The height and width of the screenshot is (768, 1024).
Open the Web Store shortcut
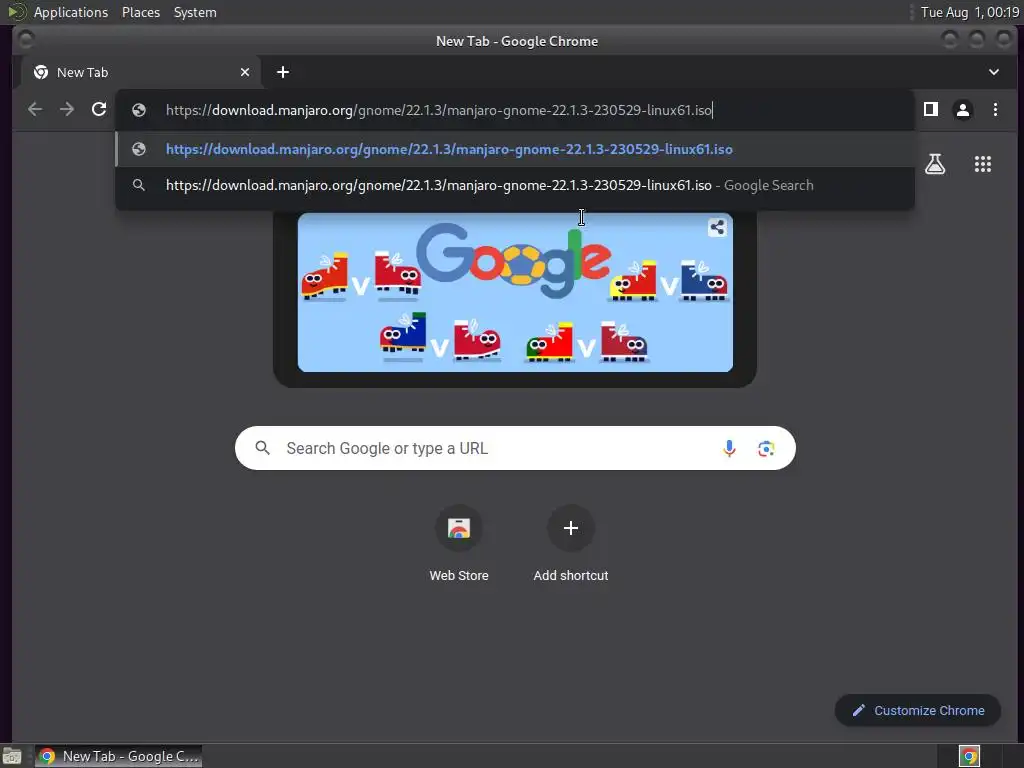459,543
